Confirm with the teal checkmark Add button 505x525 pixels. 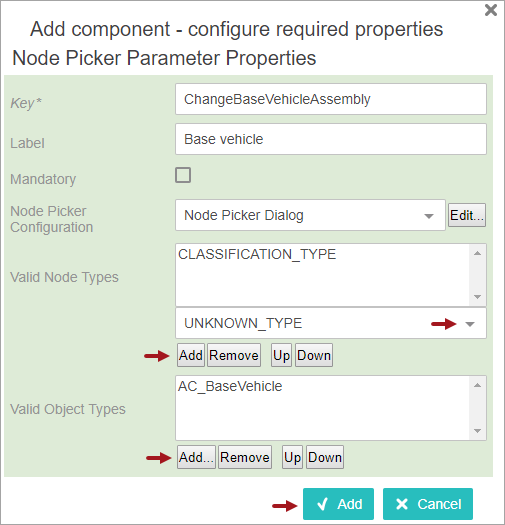point(338,504)
